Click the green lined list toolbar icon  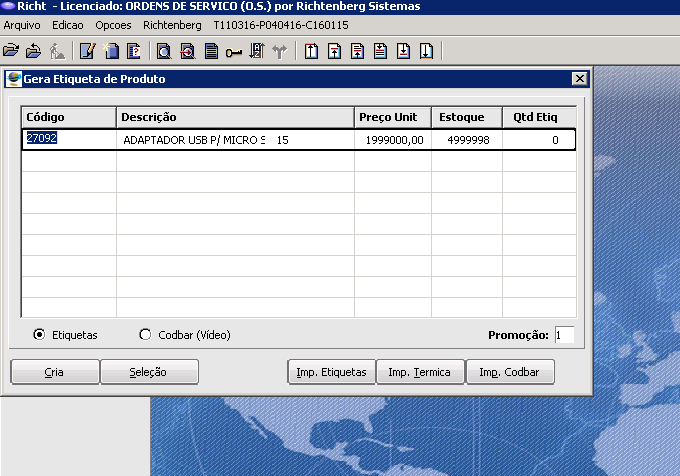(x=210, y=51)
